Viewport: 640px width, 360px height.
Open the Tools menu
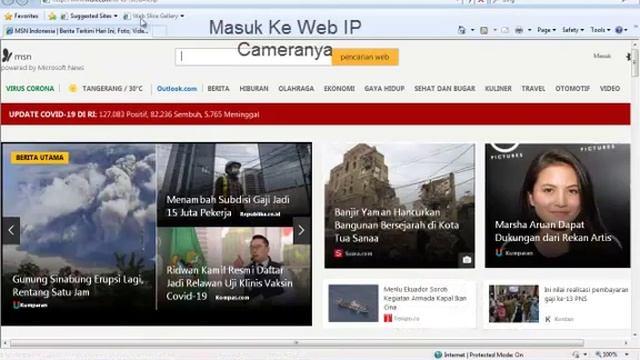pyautogui.click(x=600, y=30)
